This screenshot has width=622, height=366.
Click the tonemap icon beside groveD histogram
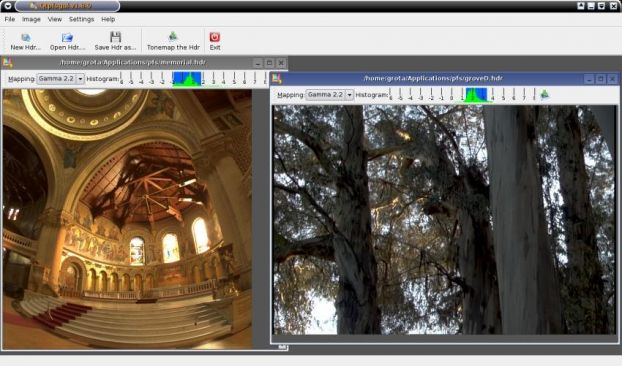click(x=545, y=94)
